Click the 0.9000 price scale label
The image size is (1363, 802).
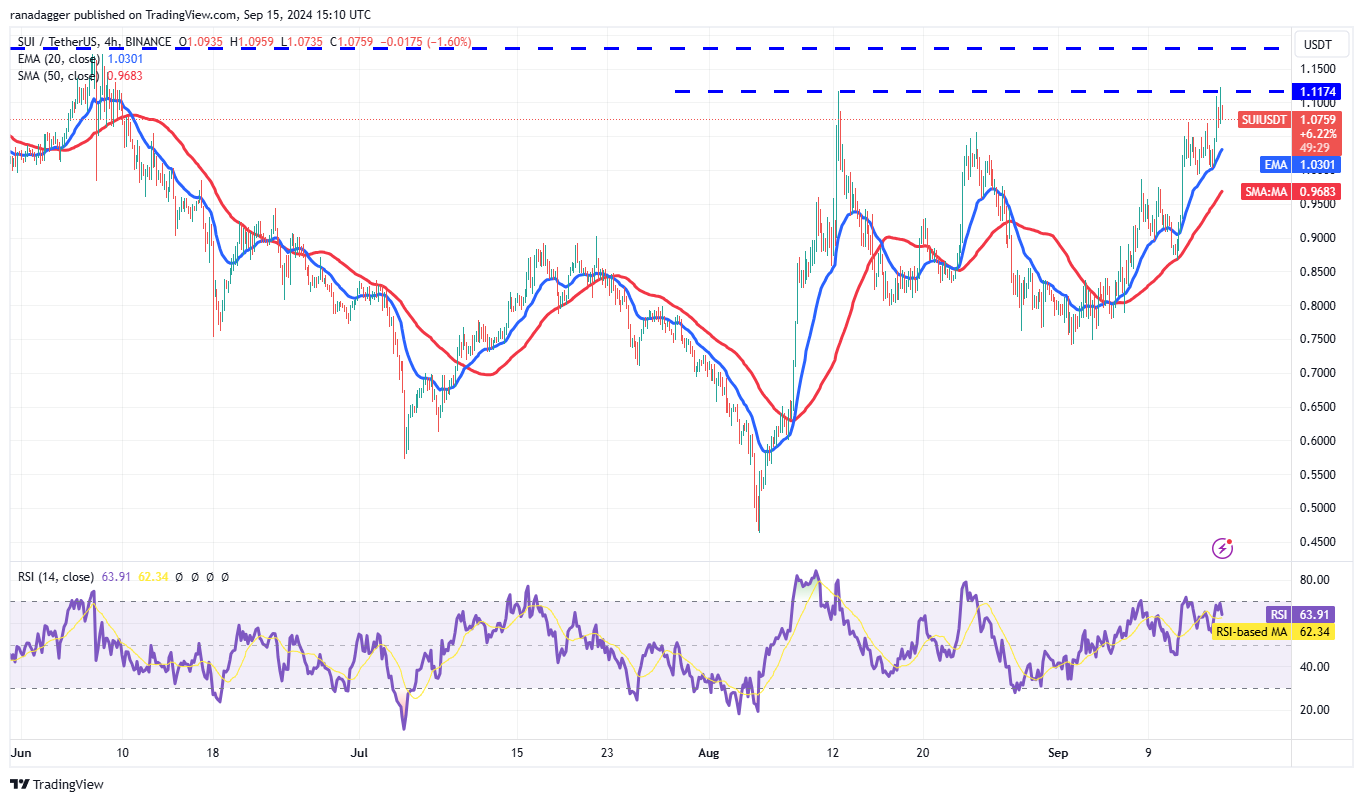coord(1317,237)
